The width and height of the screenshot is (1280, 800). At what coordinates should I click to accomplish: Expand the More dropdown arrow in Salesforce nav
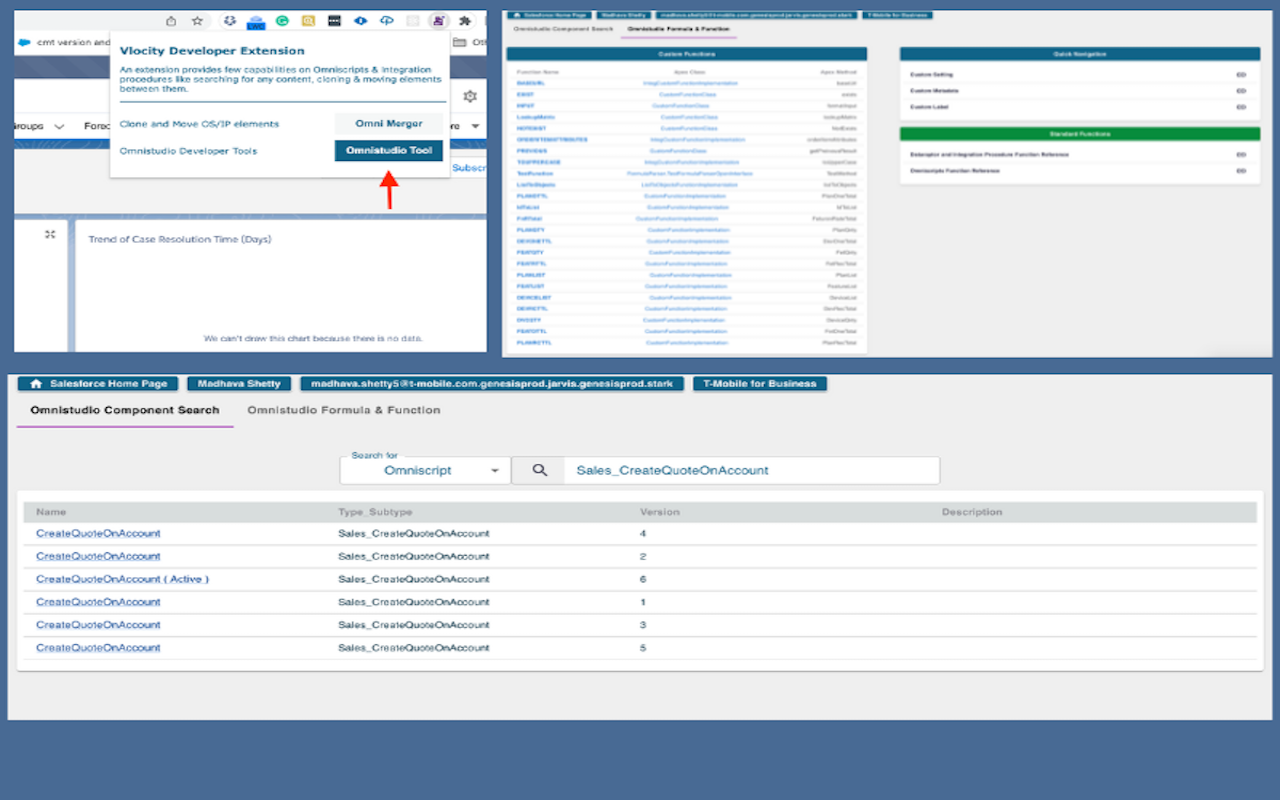click(x=475, y=127)
